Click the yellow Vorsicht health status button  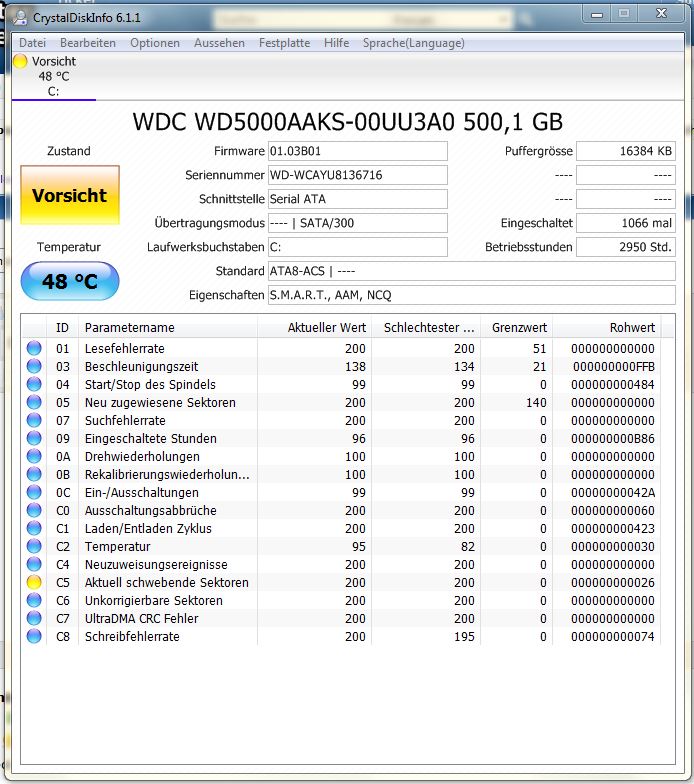70,195
